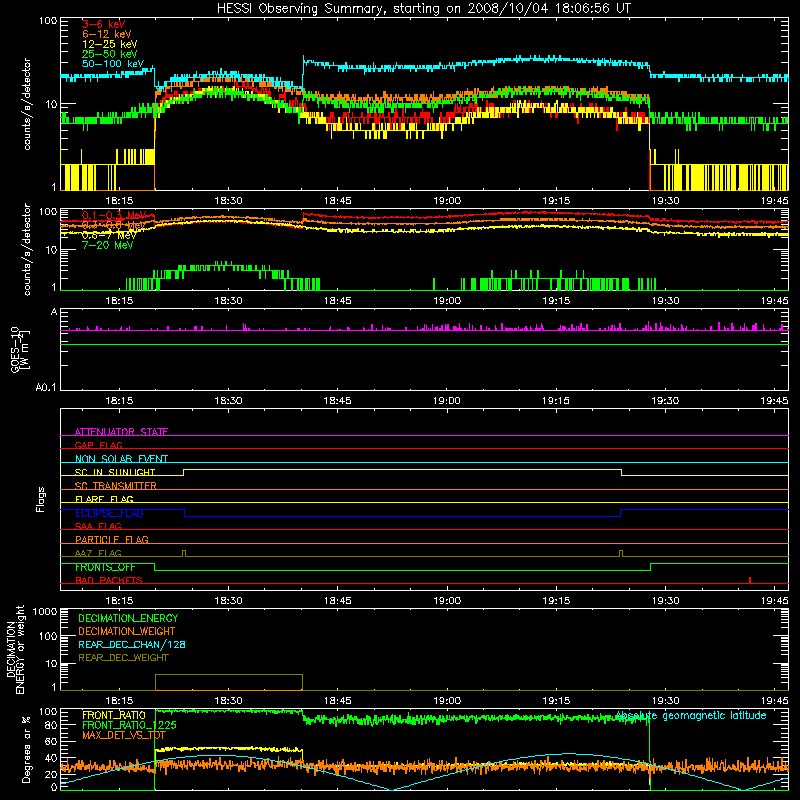Viewport: 800px width, 800px height.
Task: Select the 'FLARE_FLAG' flag label
Action: [x=104, y=499]
